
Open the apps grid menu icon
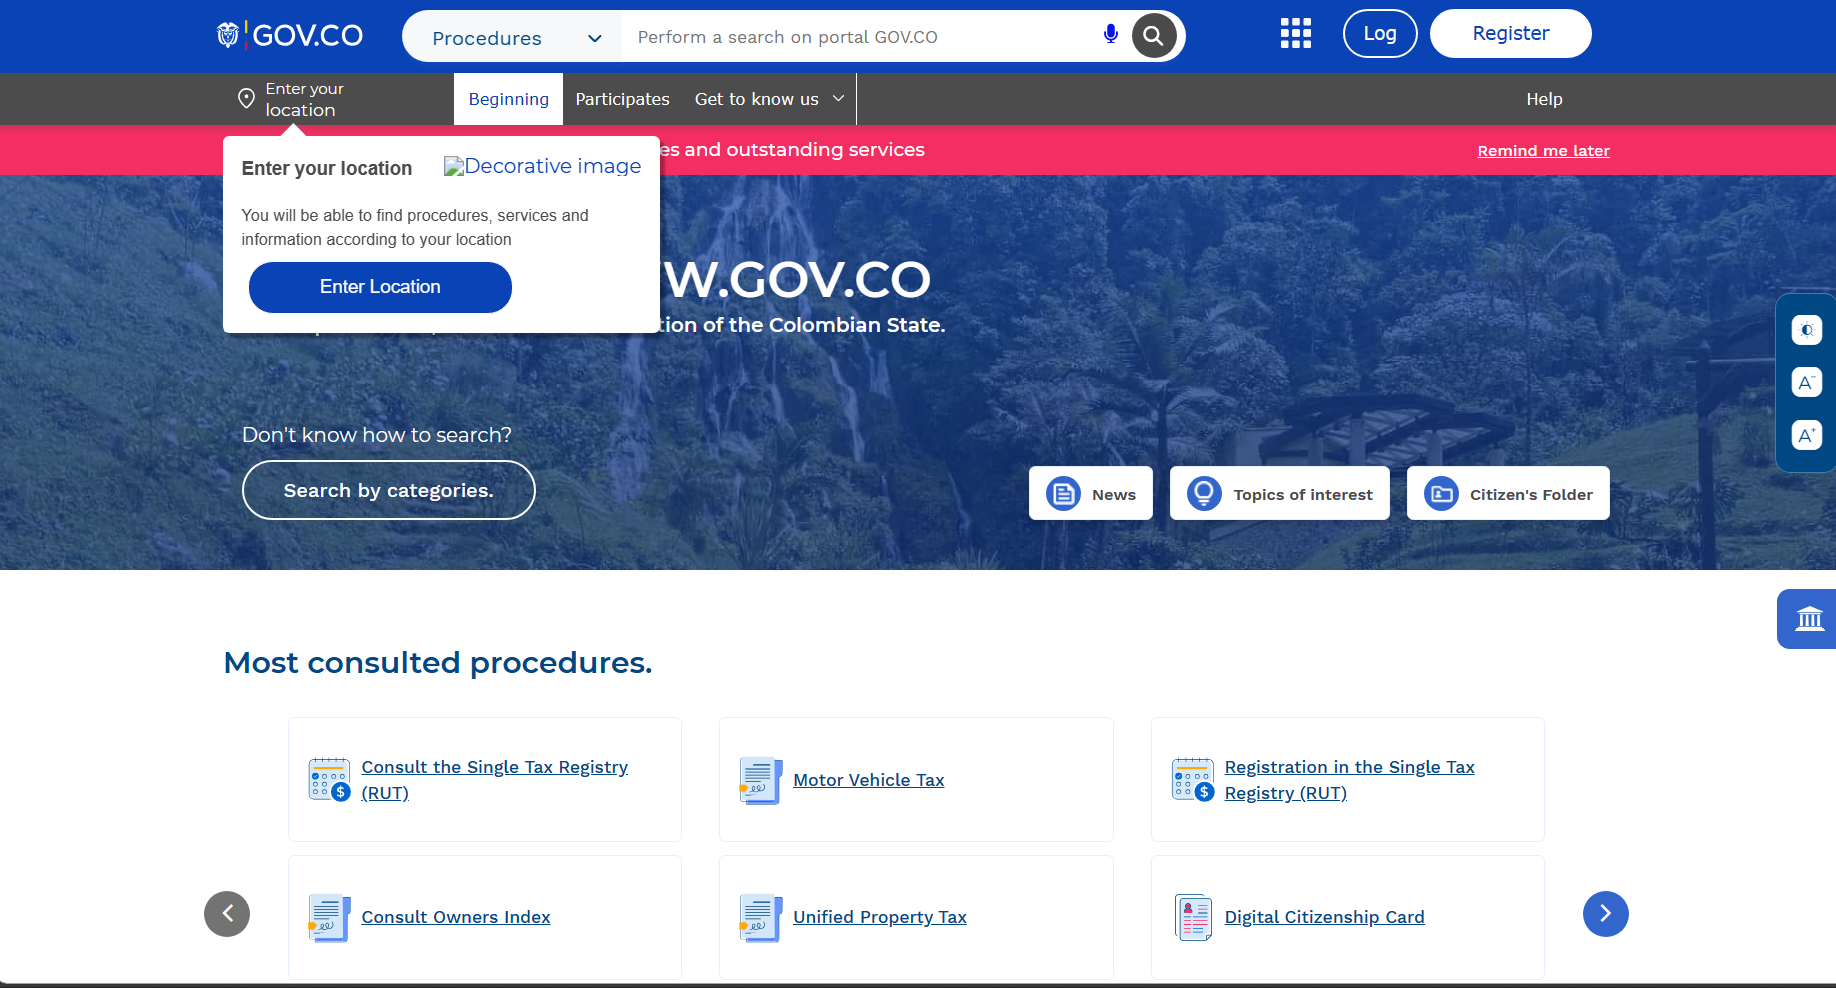[1295, 34]
